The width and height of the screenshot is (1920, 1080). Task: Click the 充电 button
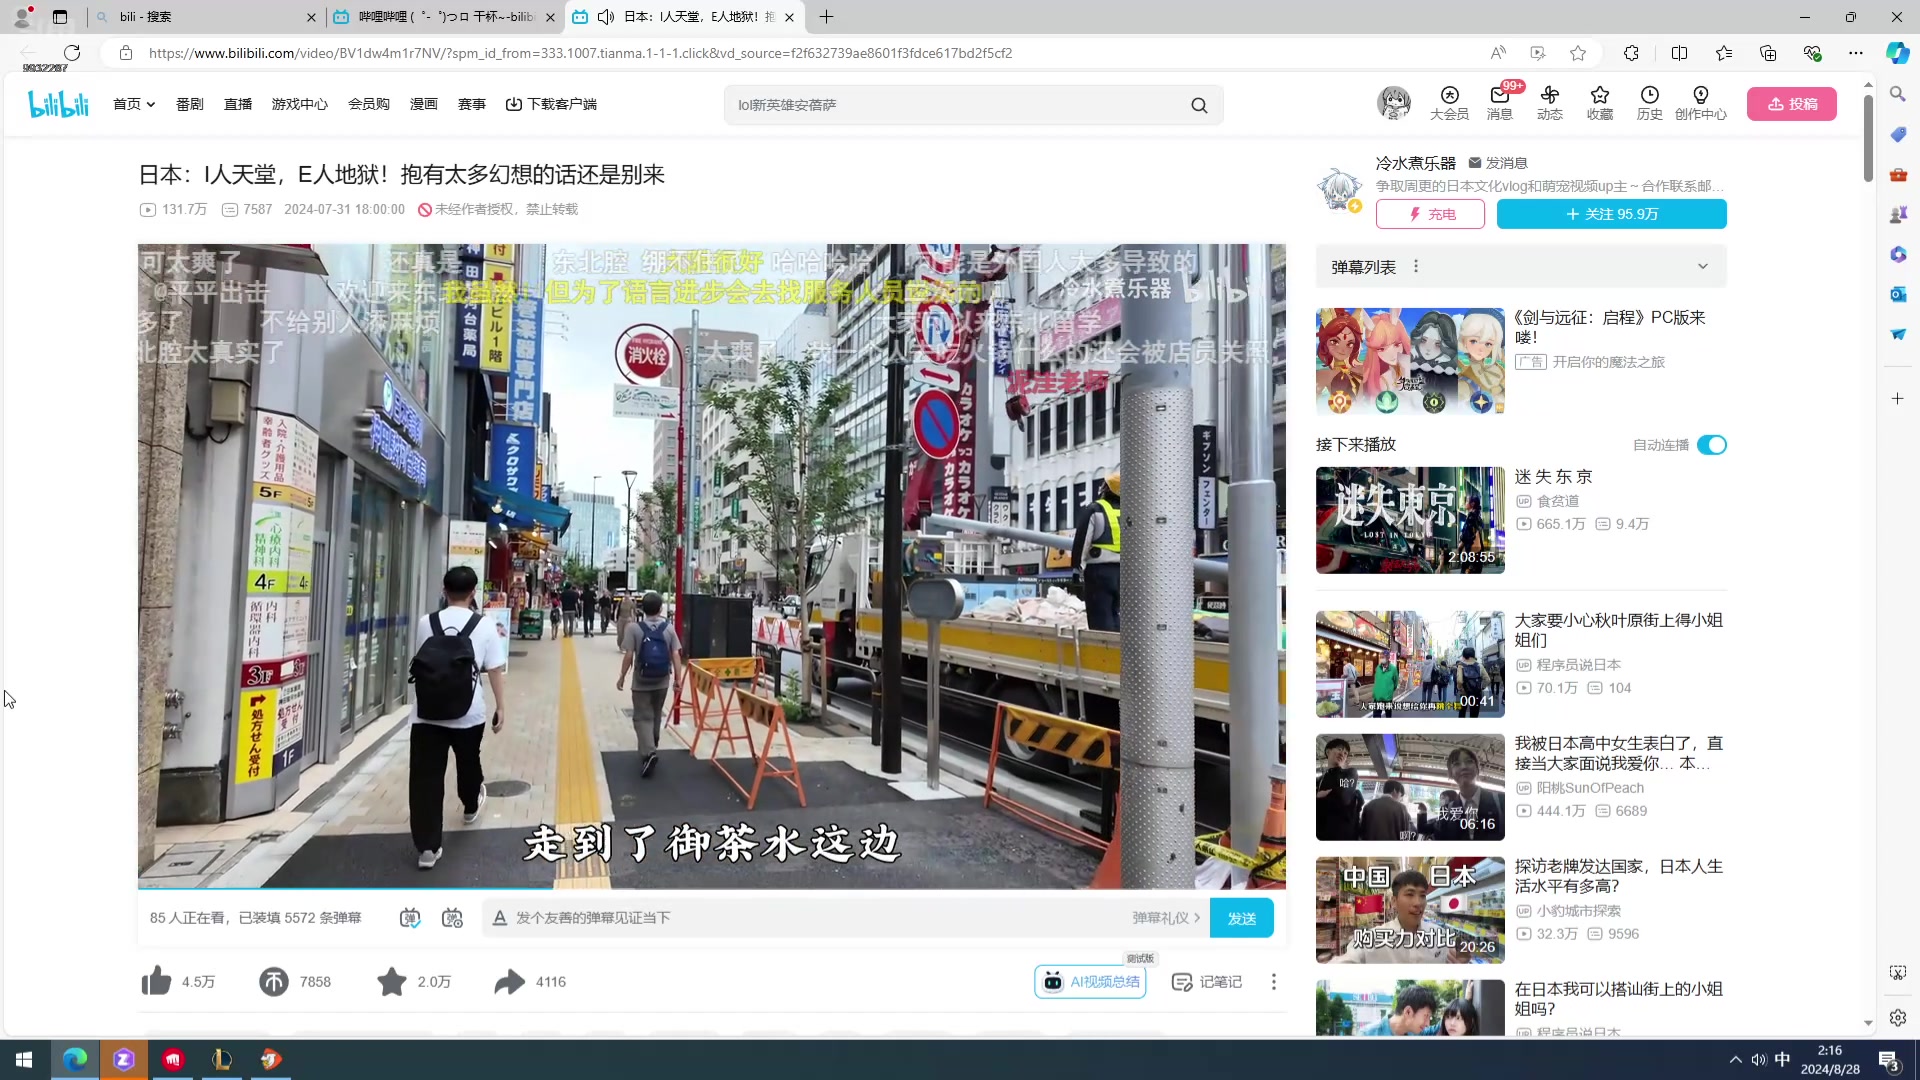point(1430,214)
